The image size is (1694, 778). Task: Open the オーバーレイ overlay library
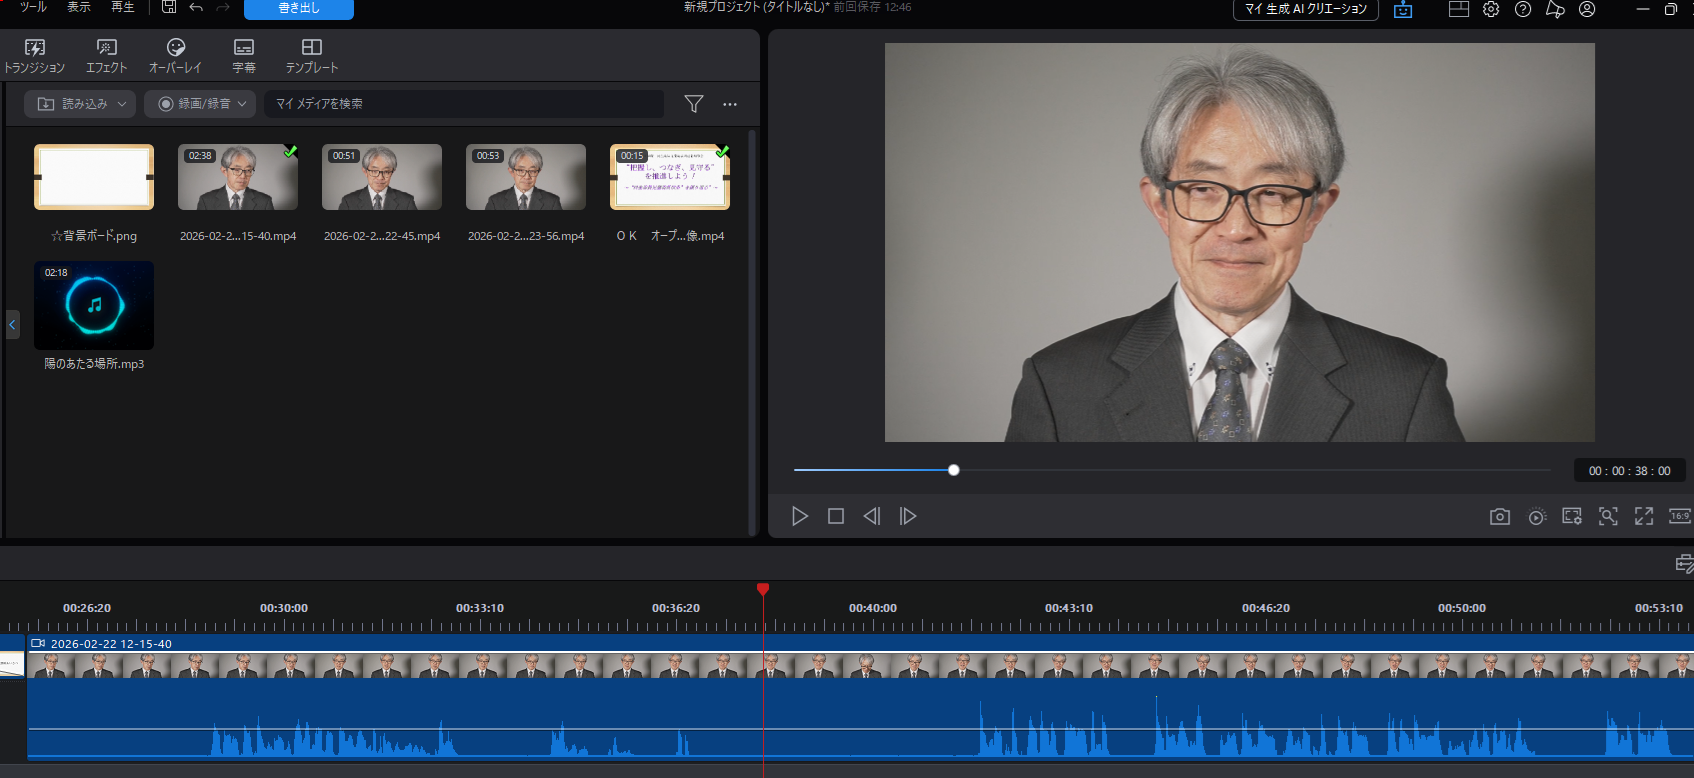175,56
